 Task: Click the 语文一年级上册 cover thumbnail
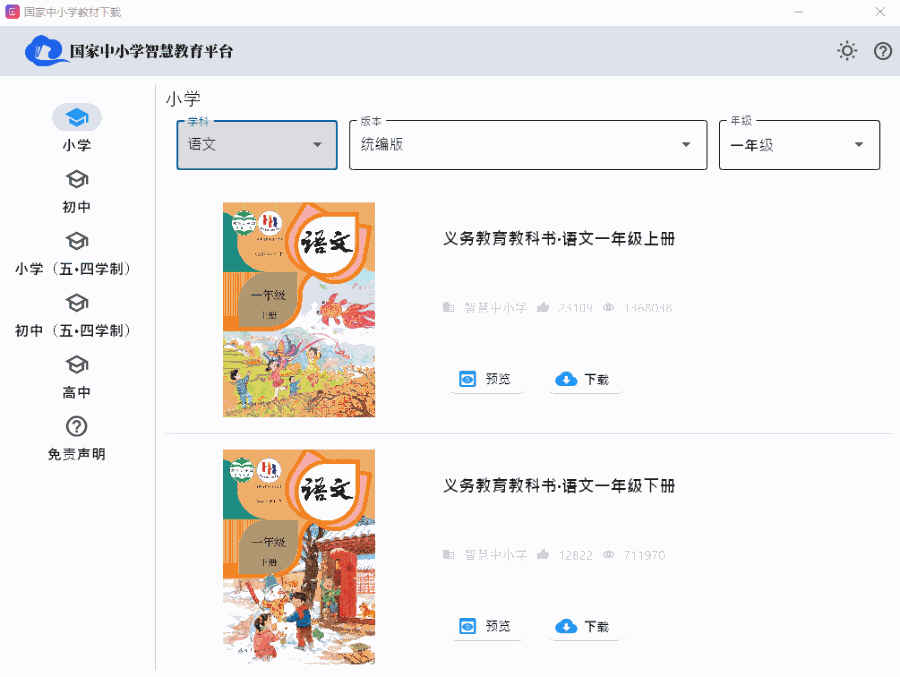pos(298,308)
